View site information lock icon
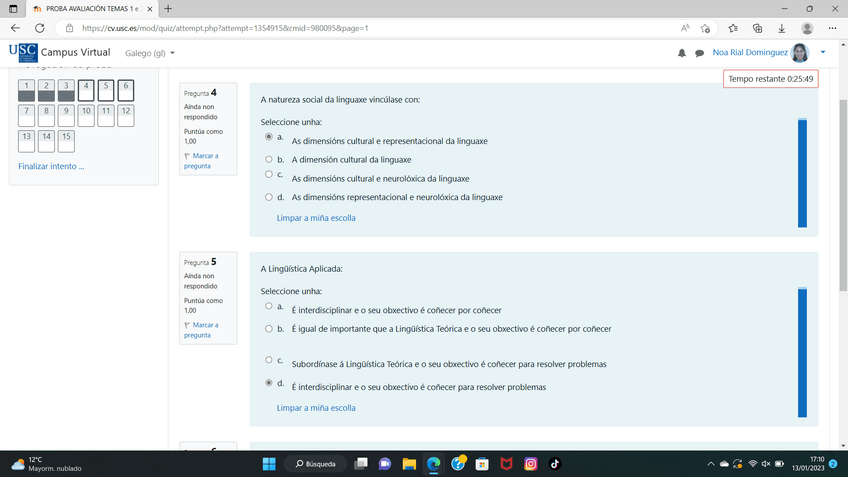 69,28
